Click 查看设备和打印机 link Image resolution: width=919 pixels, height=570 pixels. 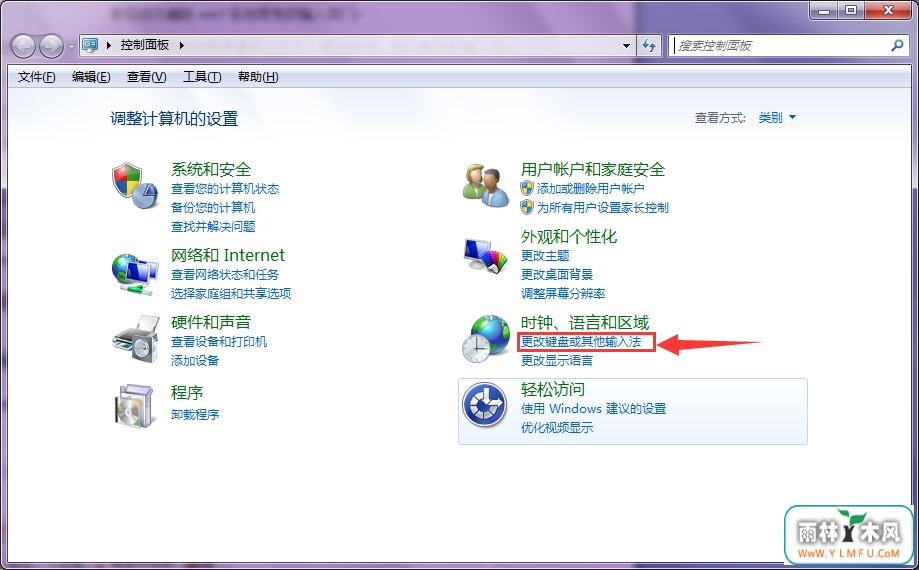coord(219,342)
